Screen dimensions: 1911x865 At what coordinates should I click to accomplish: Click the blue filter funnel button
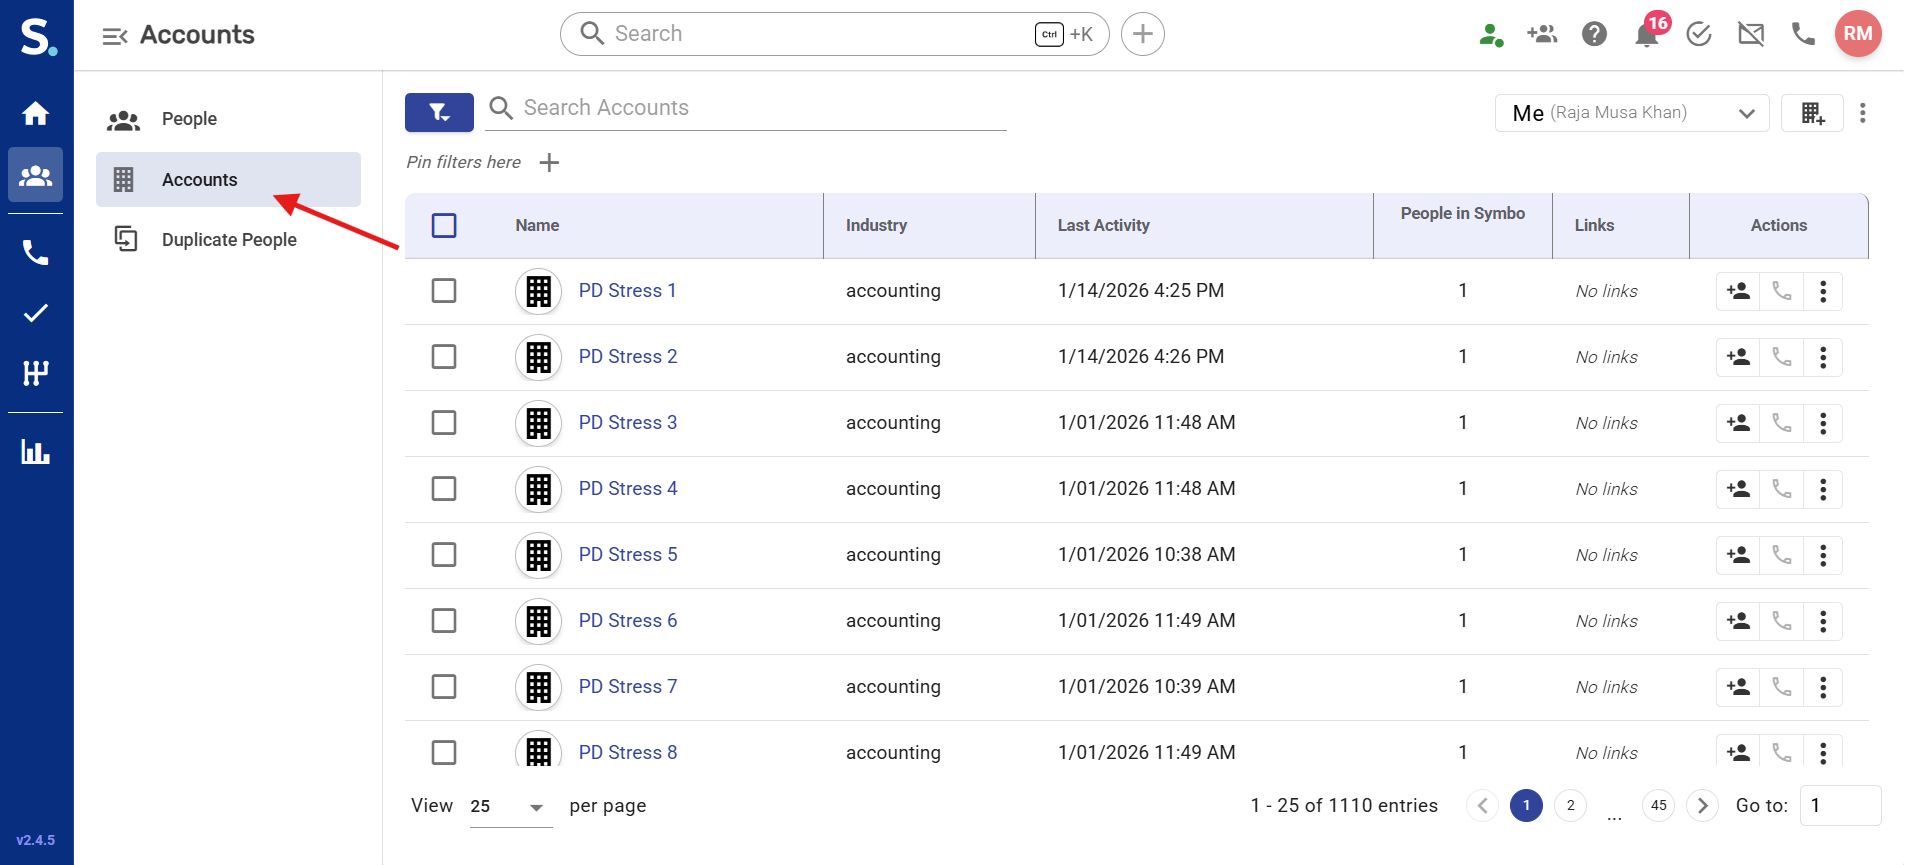439,113
